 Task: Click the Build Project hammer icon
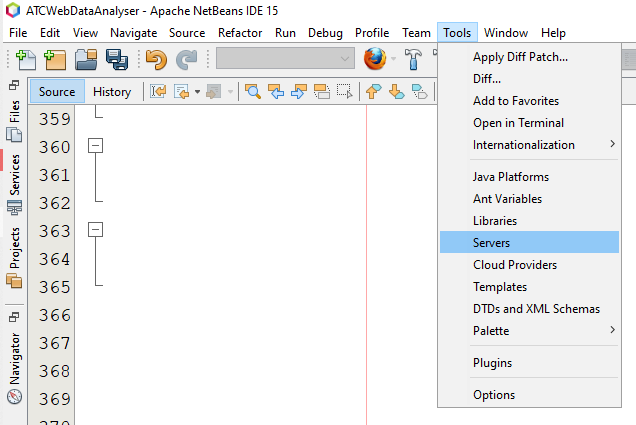coord(413,60)
